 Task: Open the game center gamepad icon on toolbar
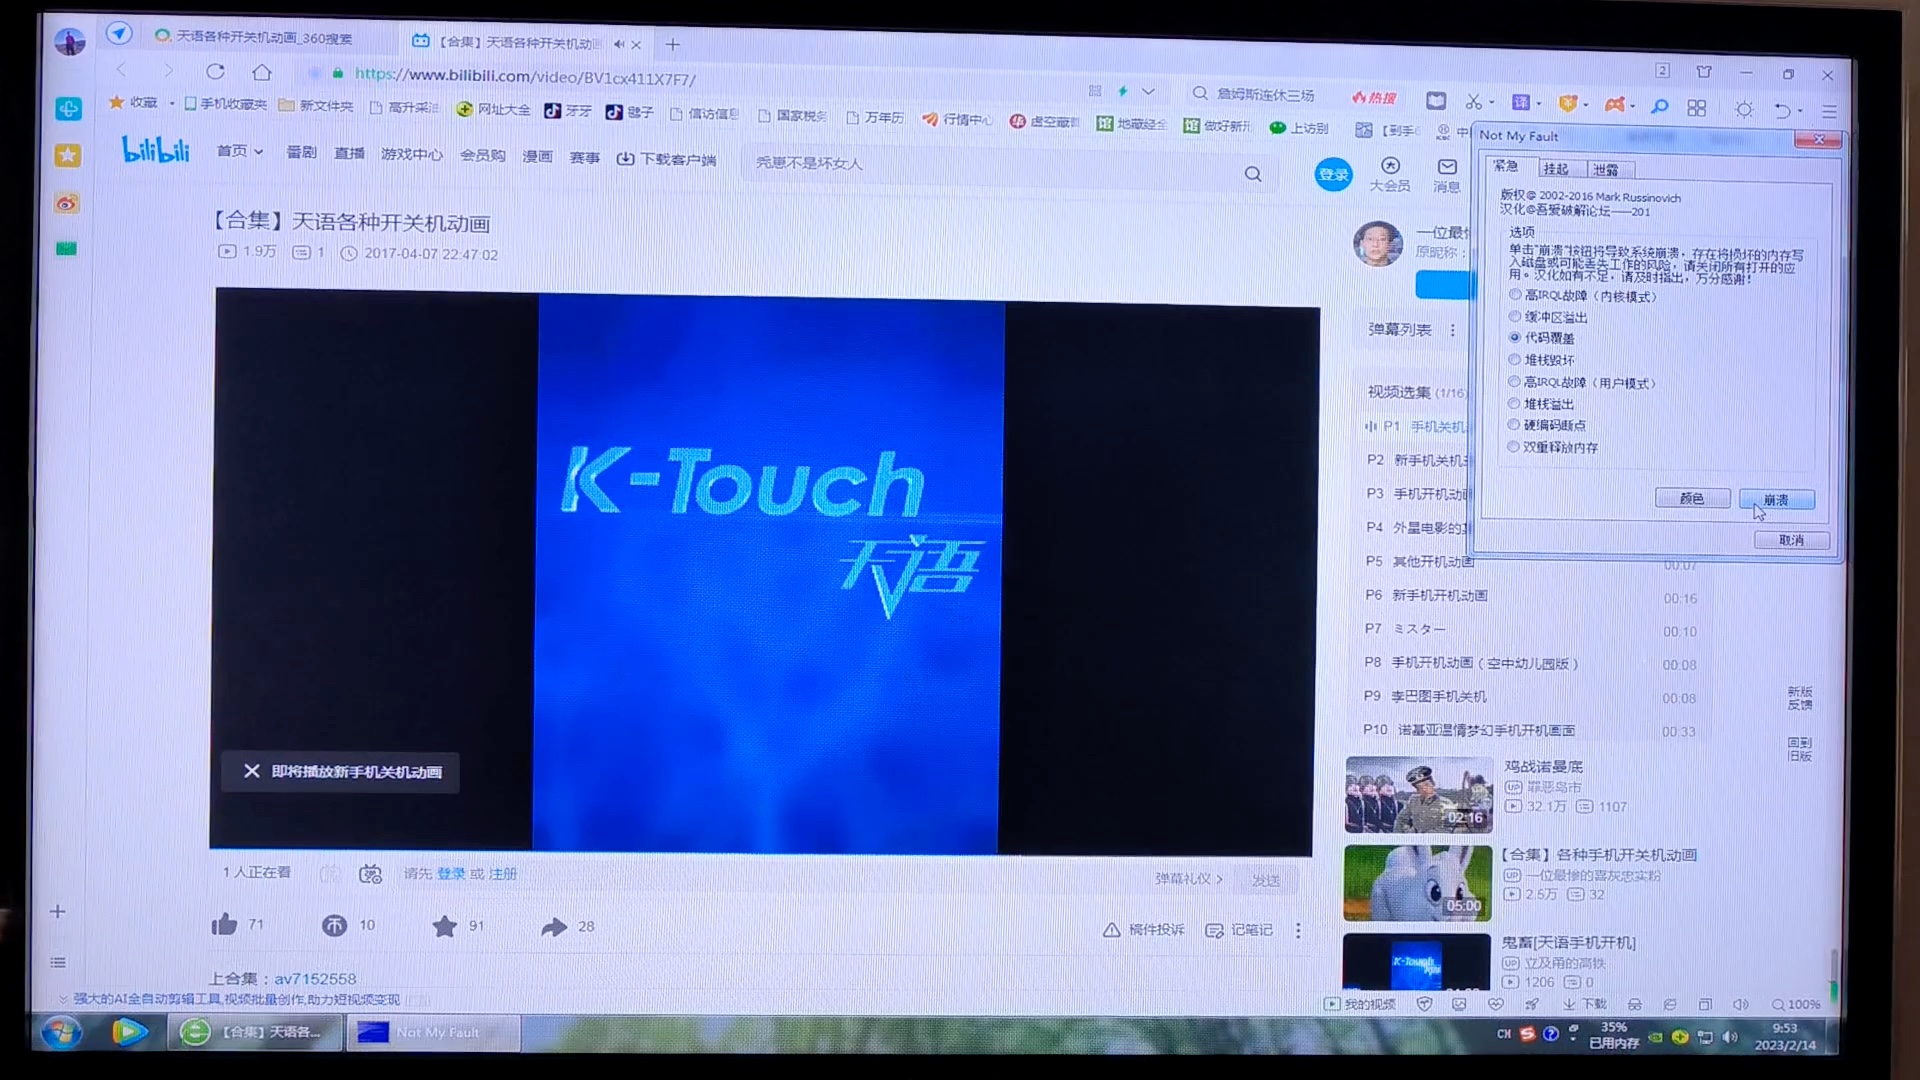pos(1614,104)
